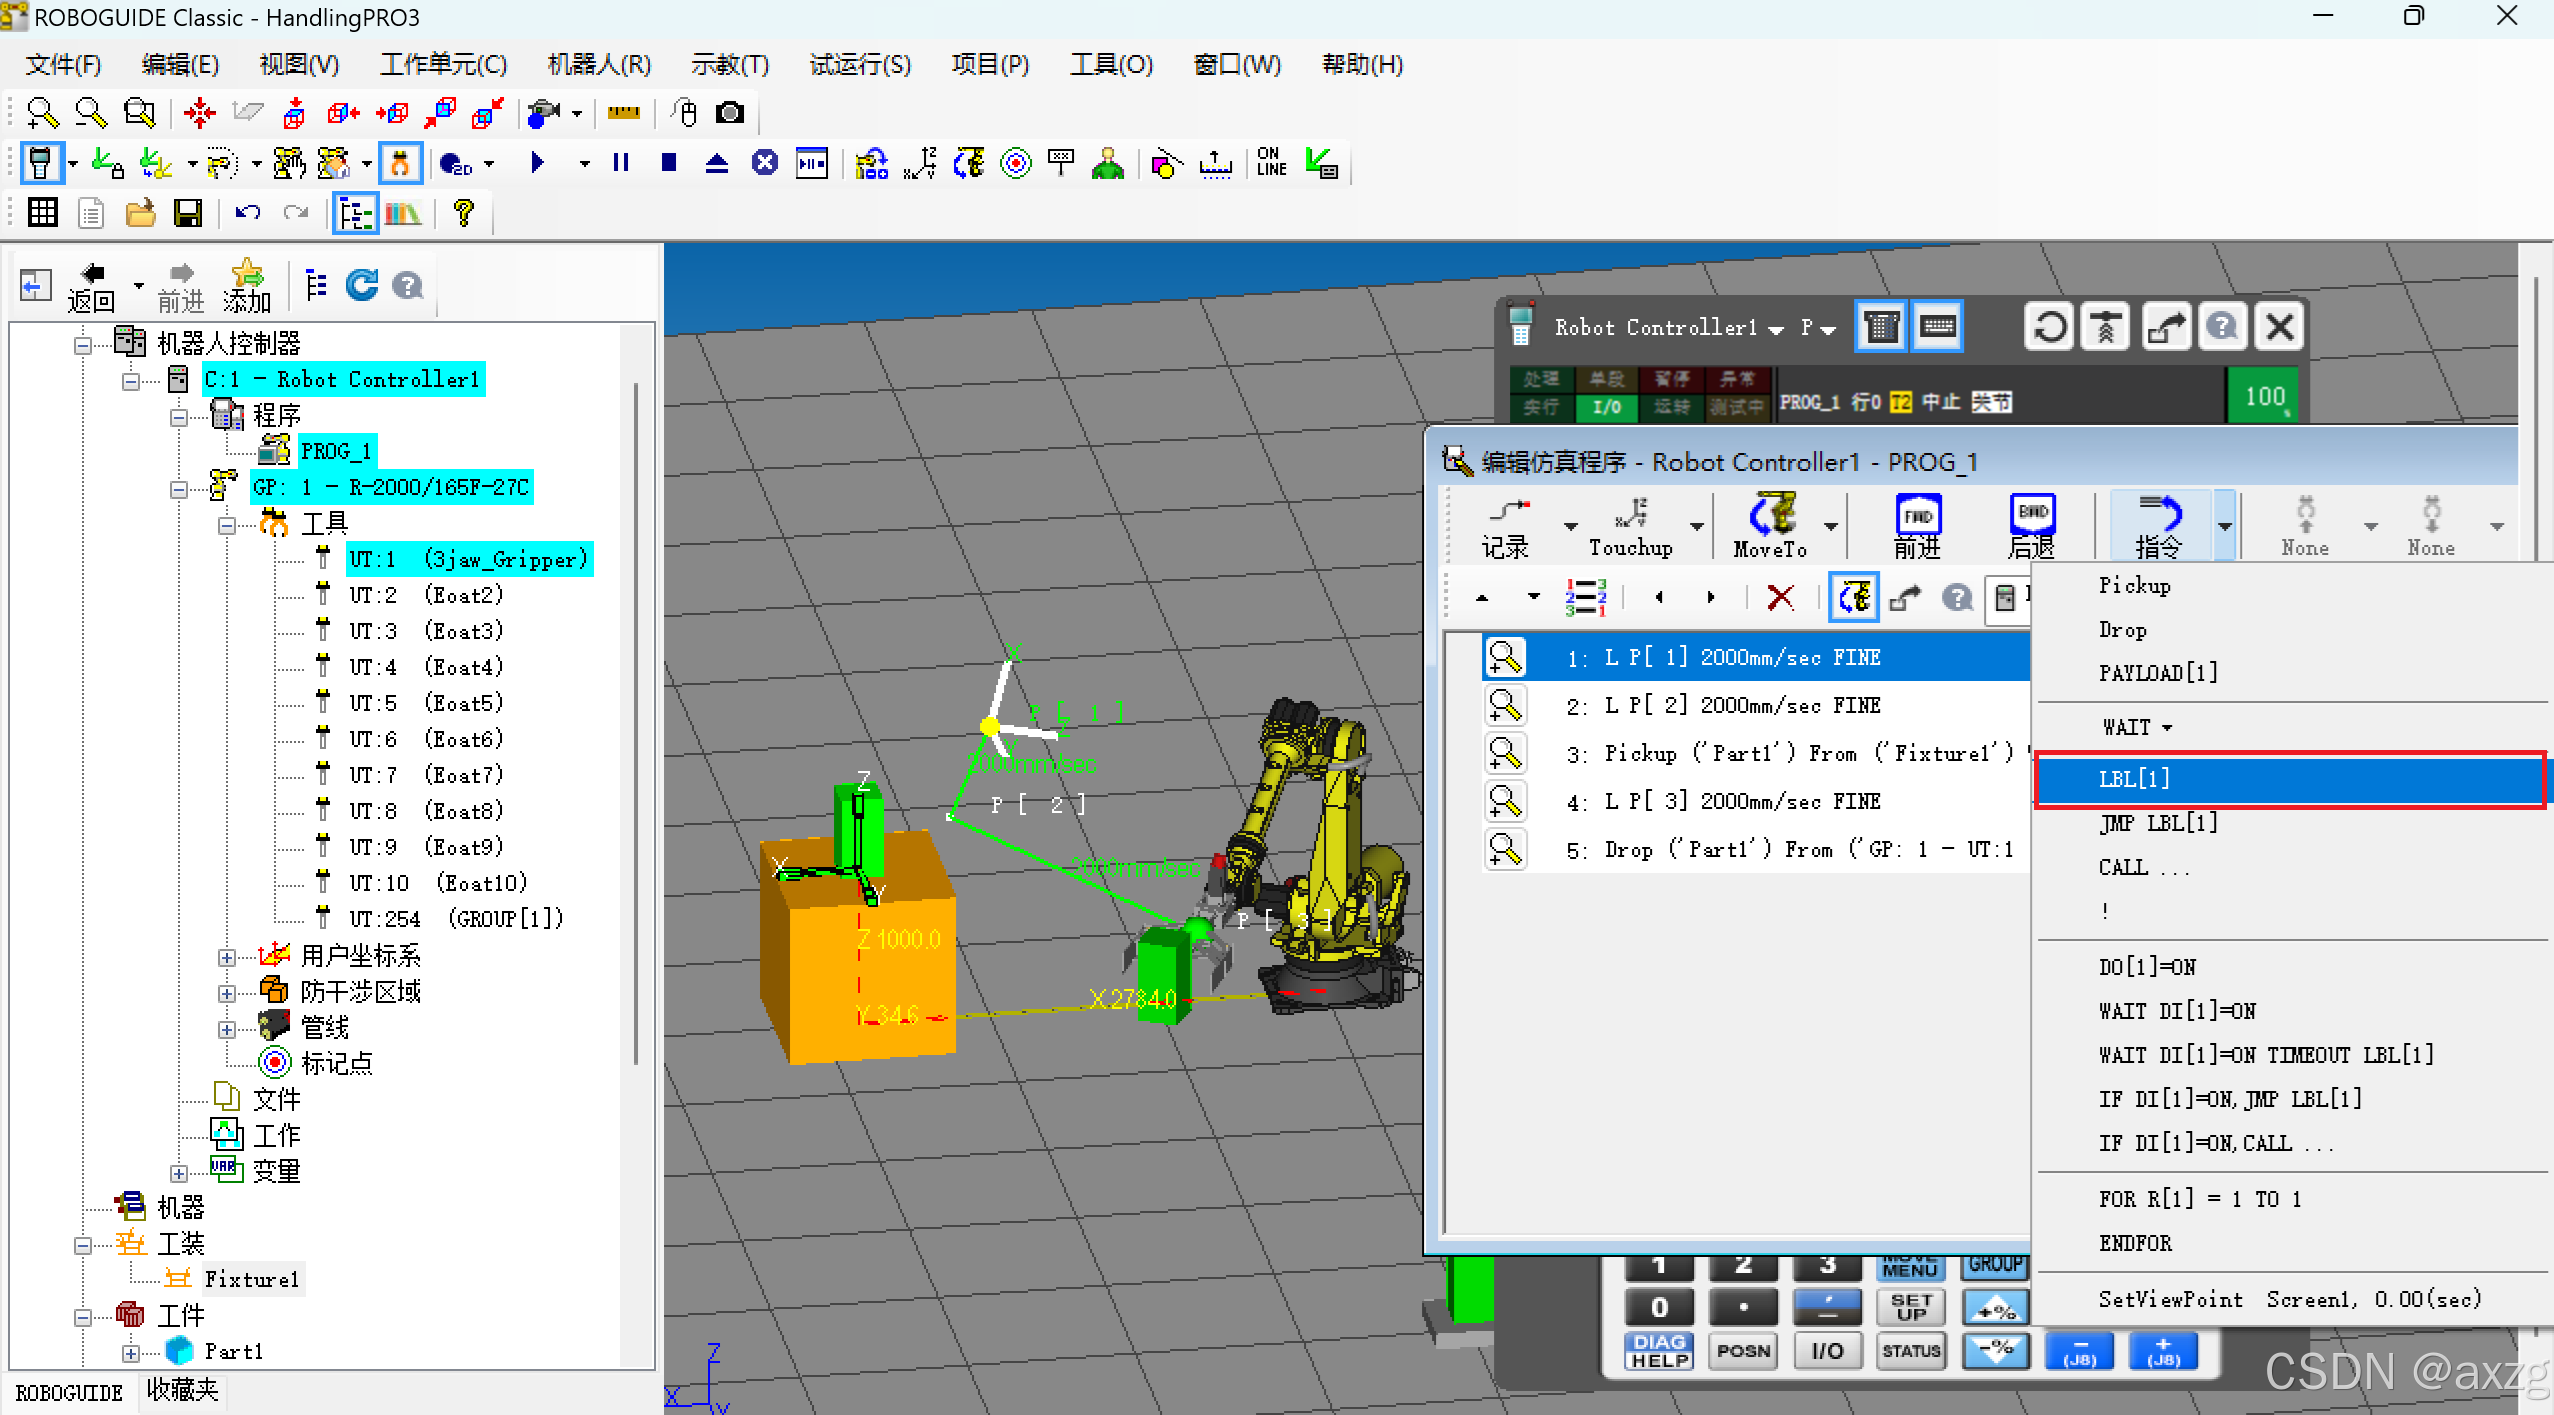Select JMP LBL[1] from instruction menu
2554x1415 pixels.
[2158, 823]
